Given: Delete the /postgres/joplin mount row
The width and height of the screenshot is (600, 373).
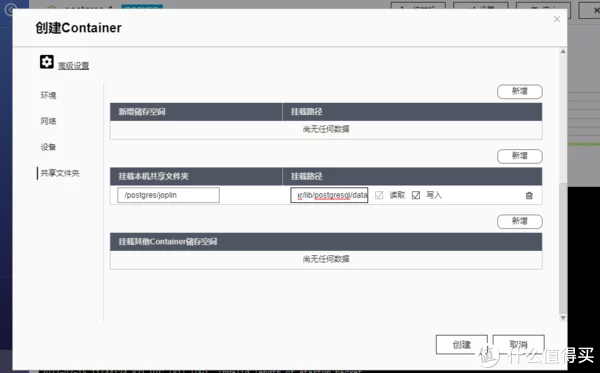Looking at the screenshot, I should click(x=529, y=195).
